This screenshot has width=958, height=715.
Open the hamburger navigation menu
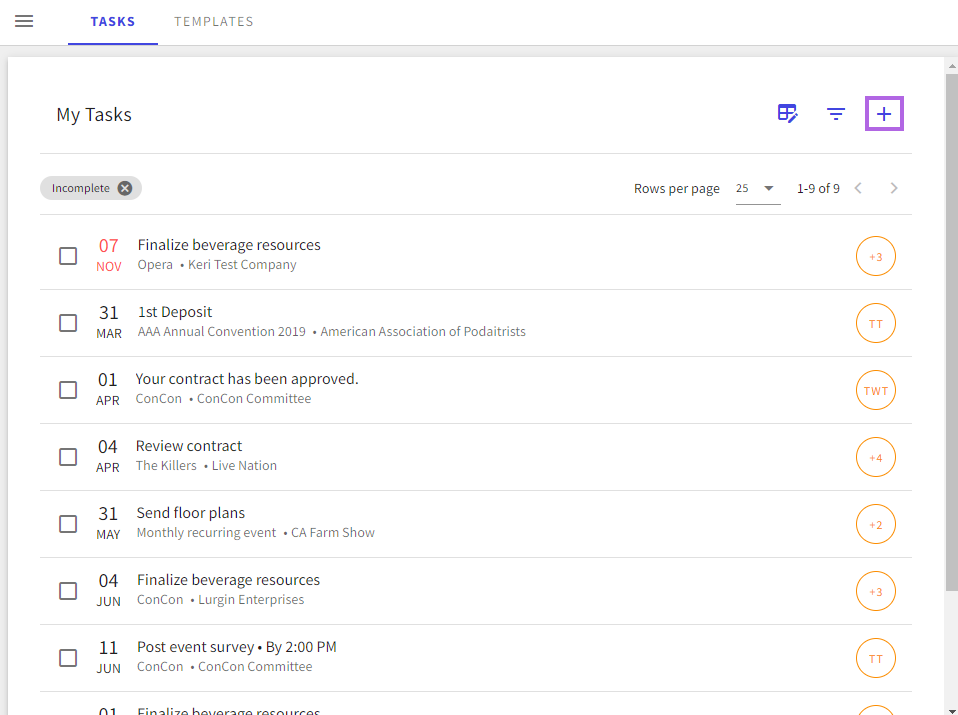click(24, 21)
